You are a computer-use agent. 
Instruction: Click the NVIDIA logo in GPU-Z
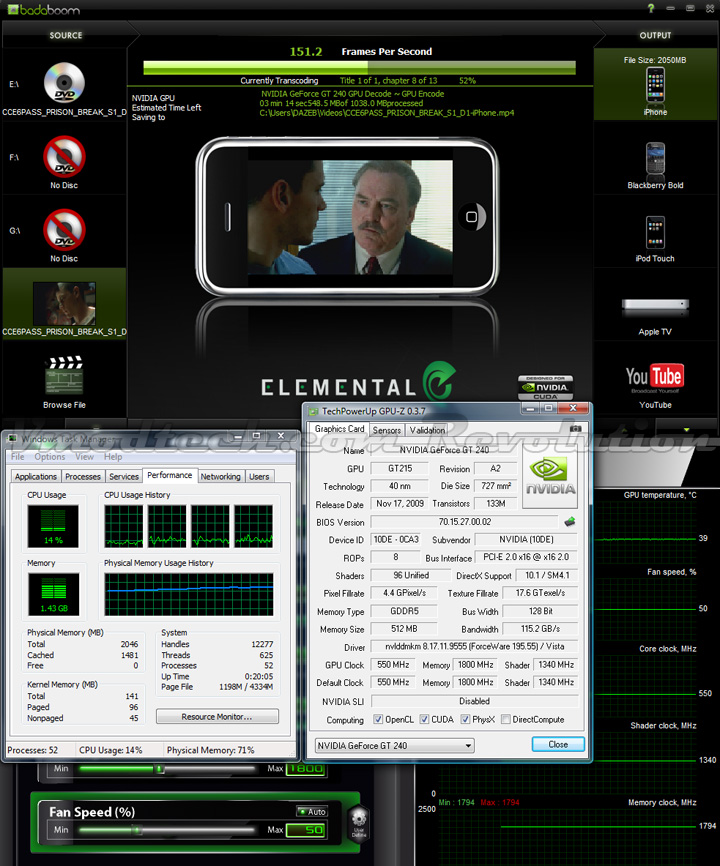(550, 477)
